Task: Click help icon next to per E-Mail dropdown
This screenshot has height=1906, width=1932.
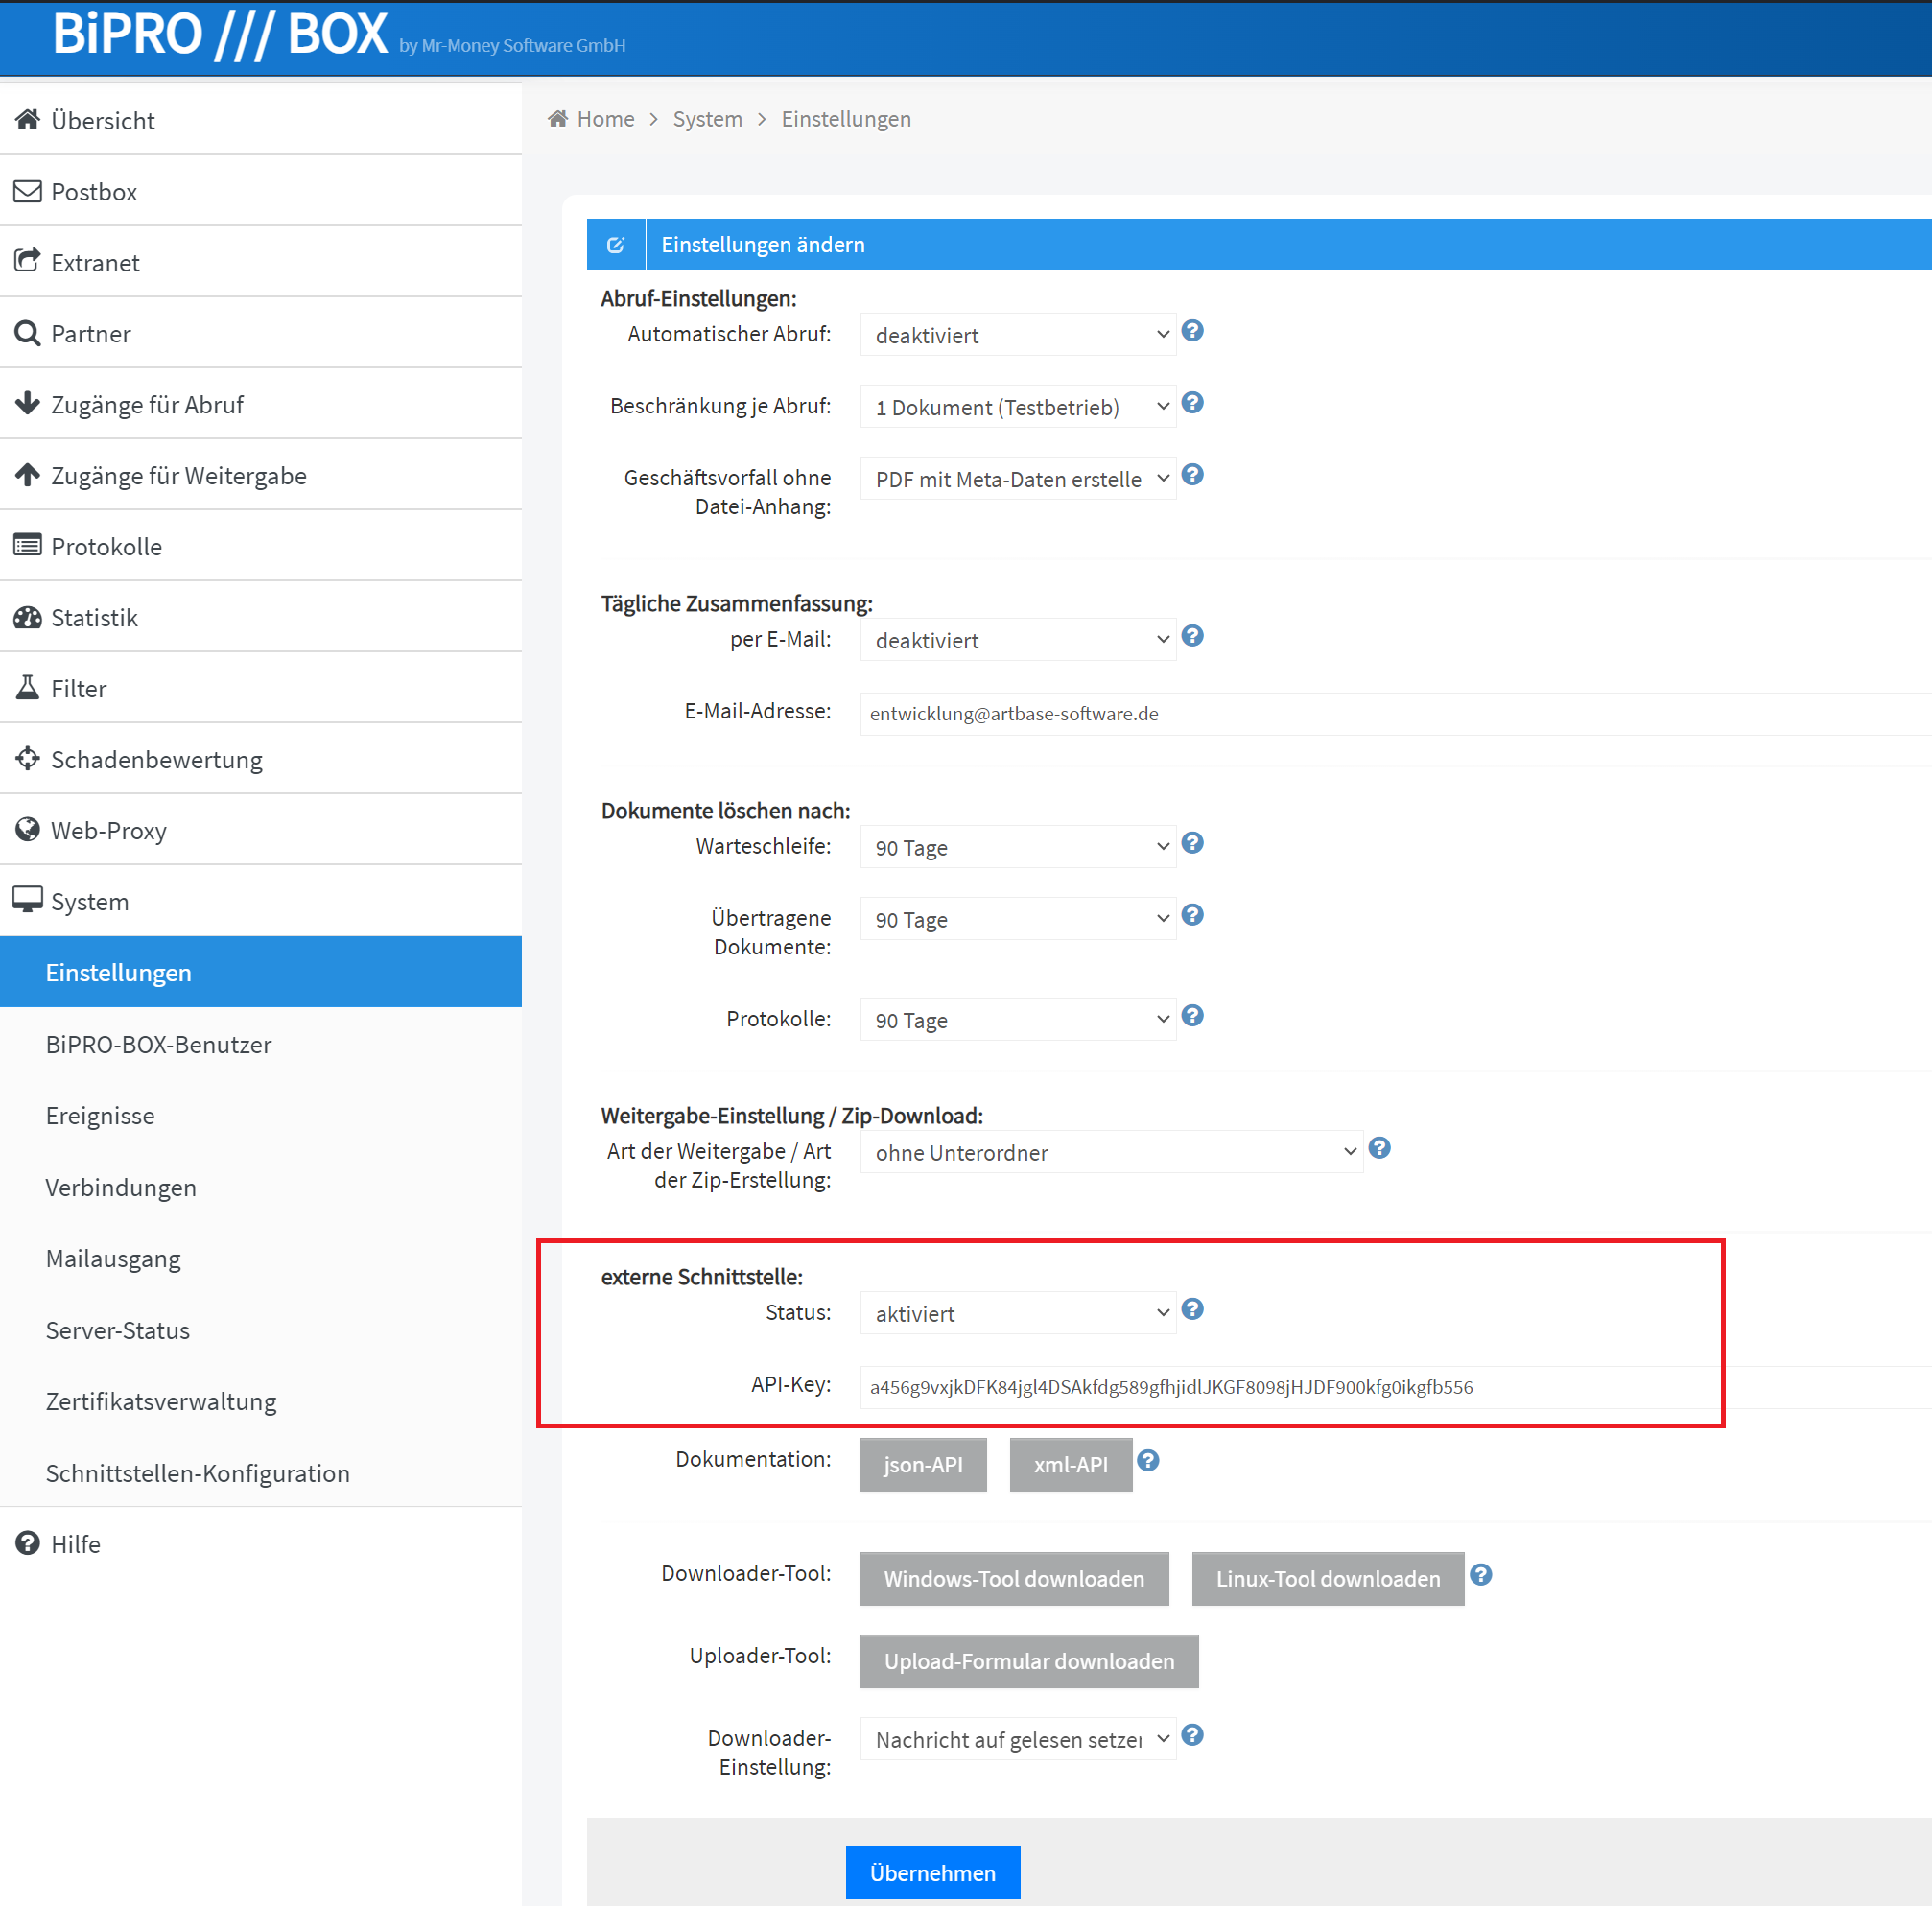Action: (1192, 636)
